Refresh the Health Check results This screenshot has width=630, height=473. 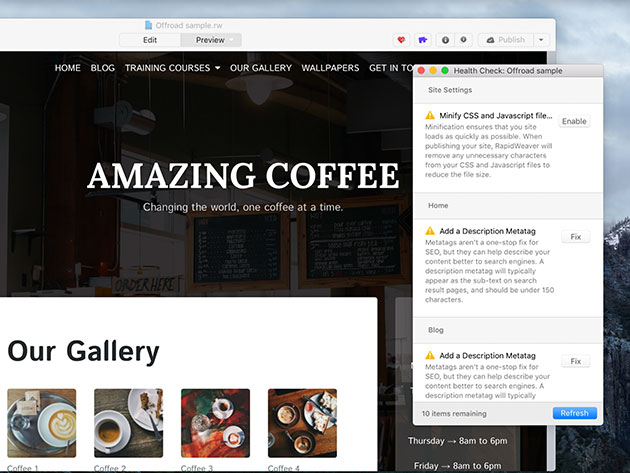point(575,413)
